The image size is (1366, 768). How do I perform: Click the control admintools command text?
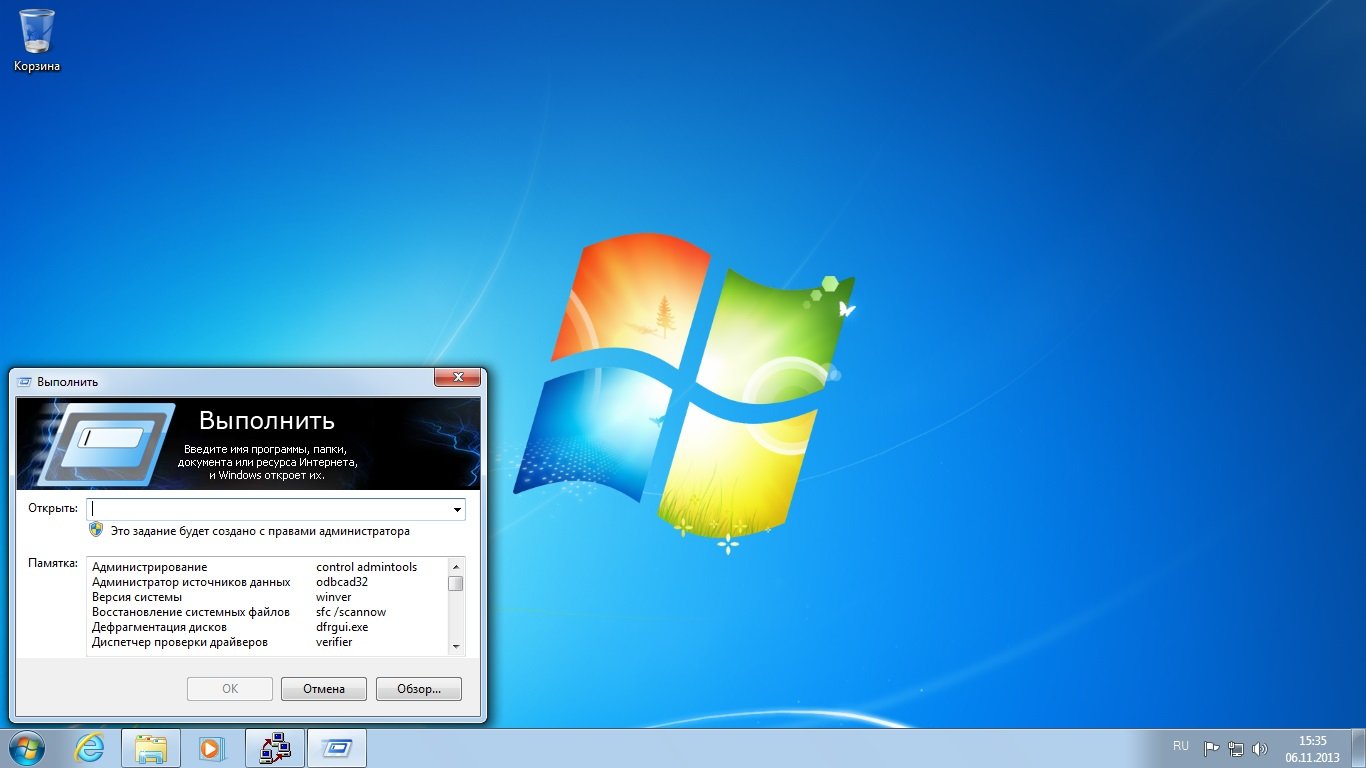[x=366, y=567]
